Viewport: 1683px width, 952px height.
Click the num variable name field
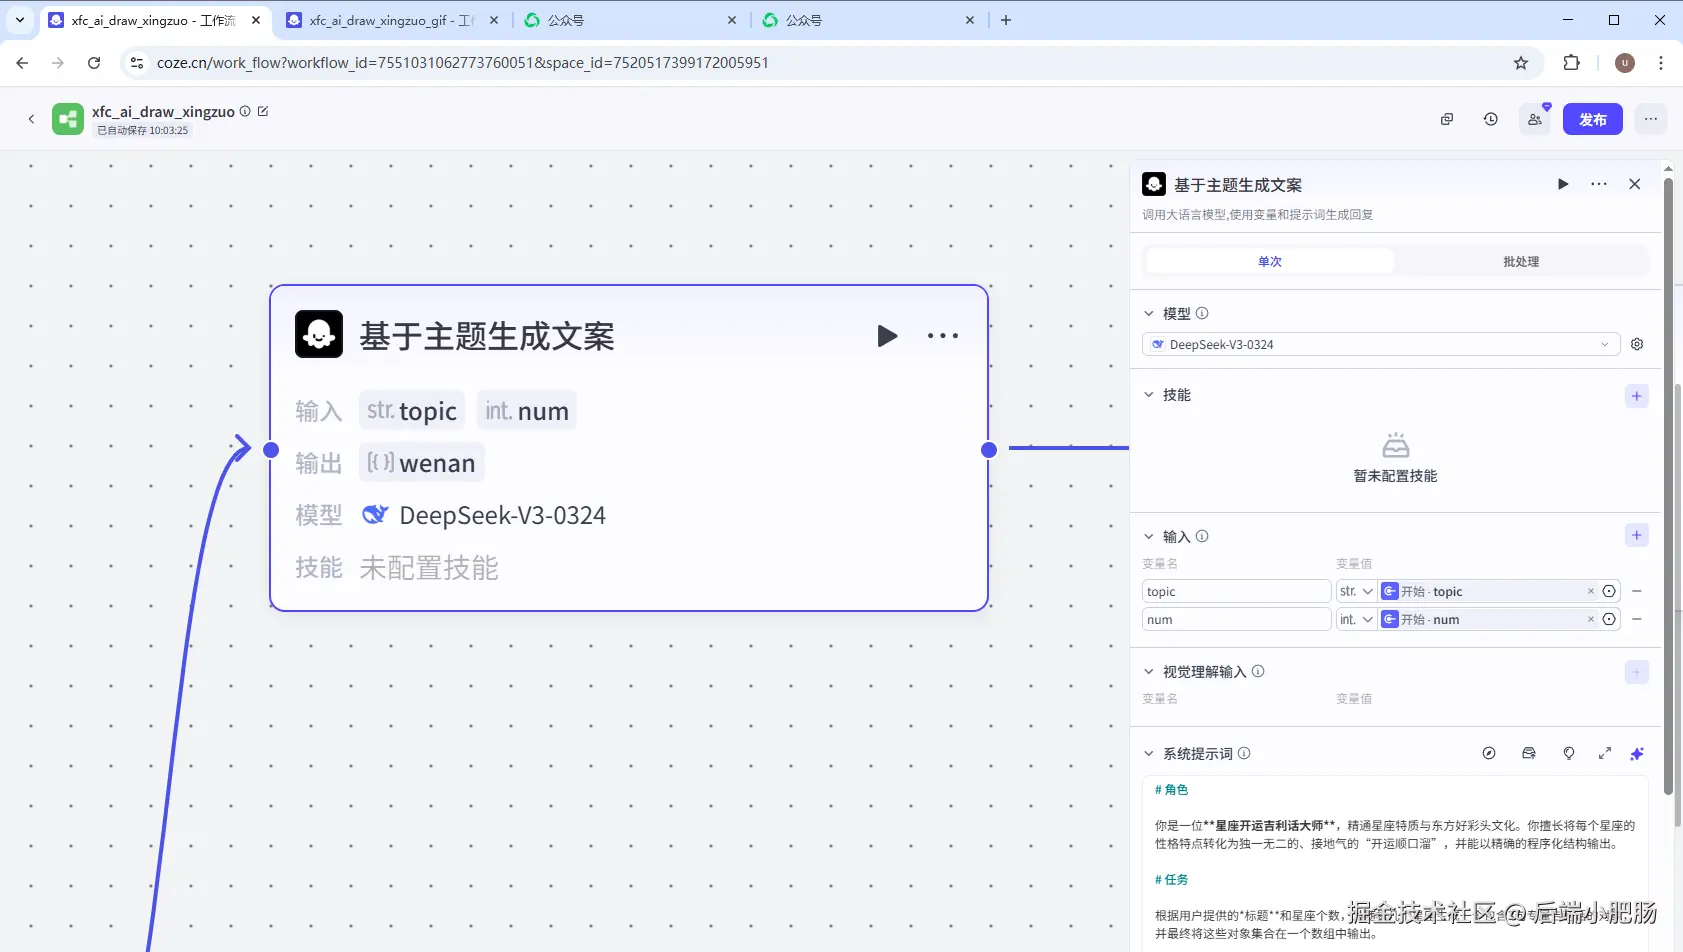pos(1236,619)
